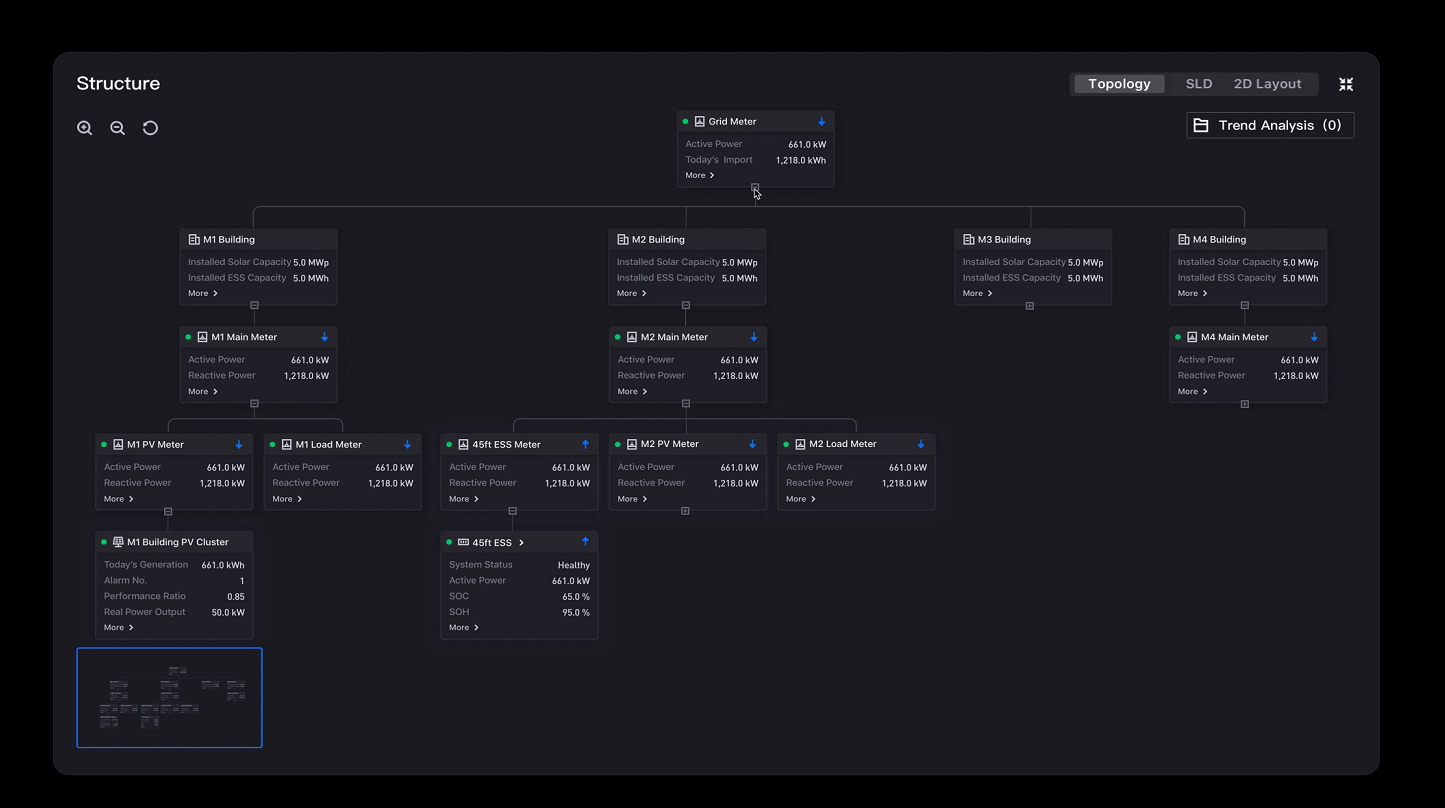This screenshot has width=1445, height=808.
Task: Expand the M2 PV Meter node
Action: click(685, 511)
